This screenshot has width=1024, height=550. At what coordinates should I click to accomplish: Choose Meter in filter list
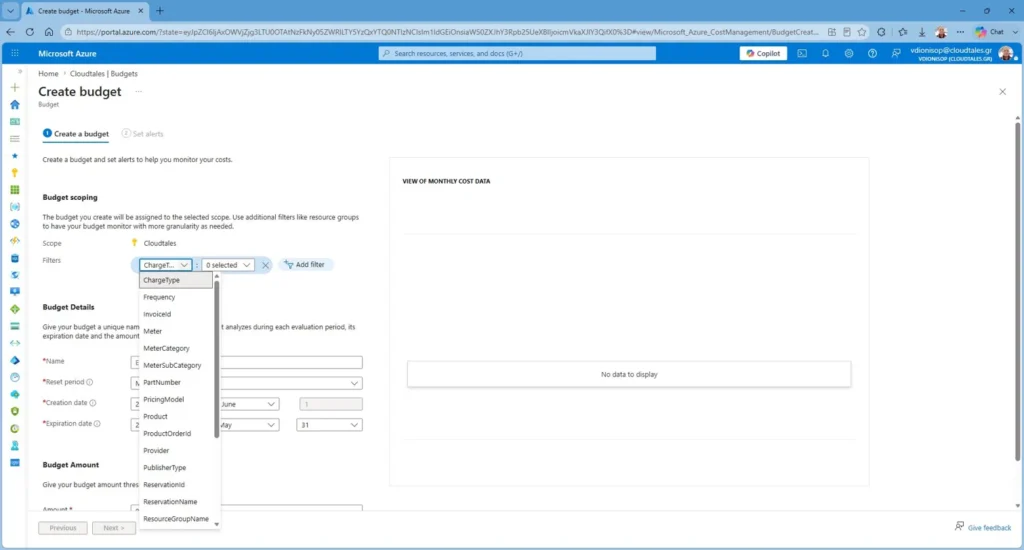point(176,331)
